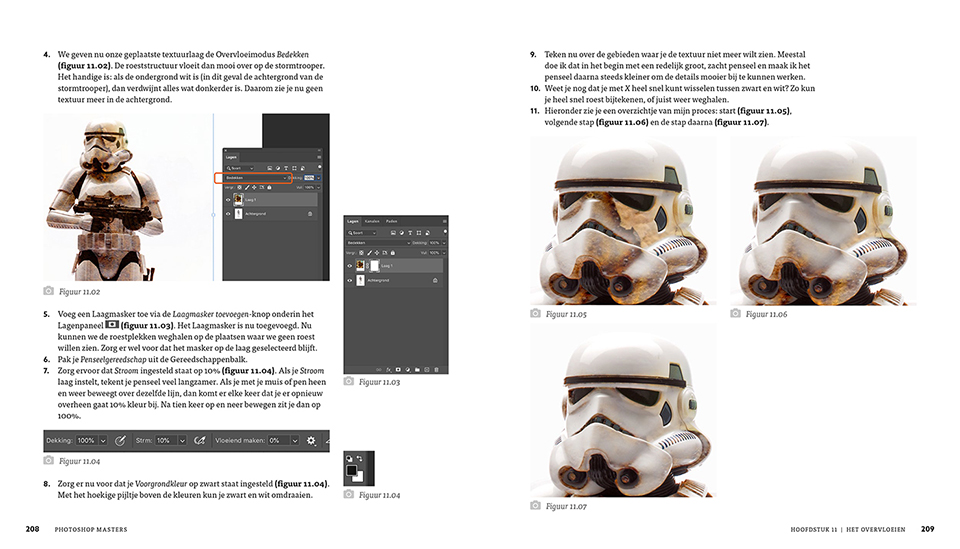Toggle the Achtergrond lock in figure 11.03 panel

[x=435, y=280]
